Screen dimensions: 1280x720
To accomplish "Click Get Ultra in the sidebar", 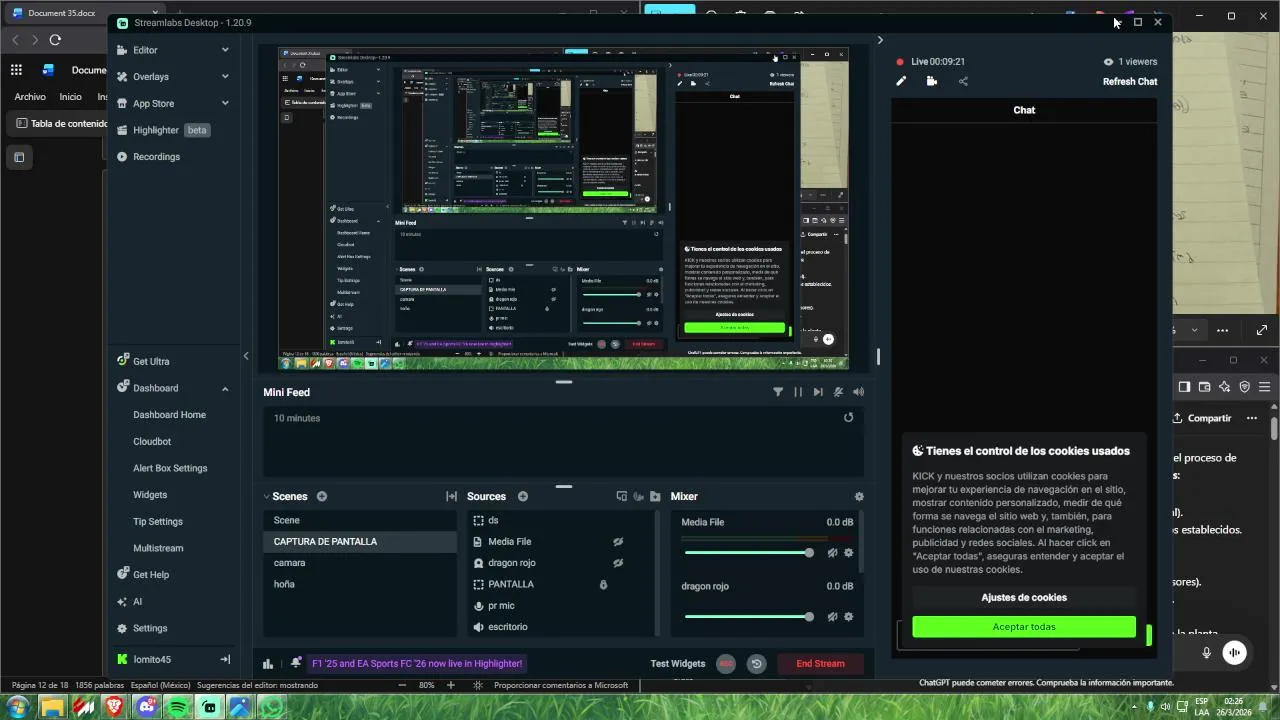I will pos(151,361).
